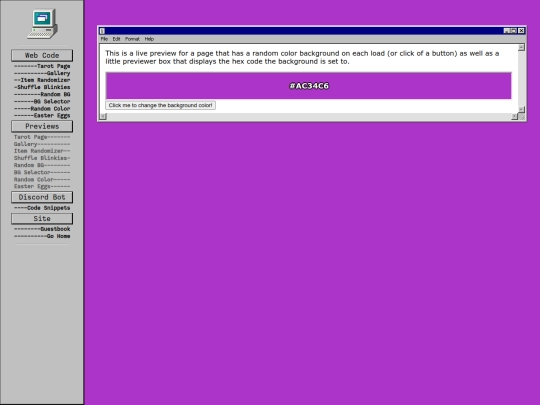Click the horizontal scrollbar right arrow
Viewport: 540px width, 405px height.
[x=515, y=116]
